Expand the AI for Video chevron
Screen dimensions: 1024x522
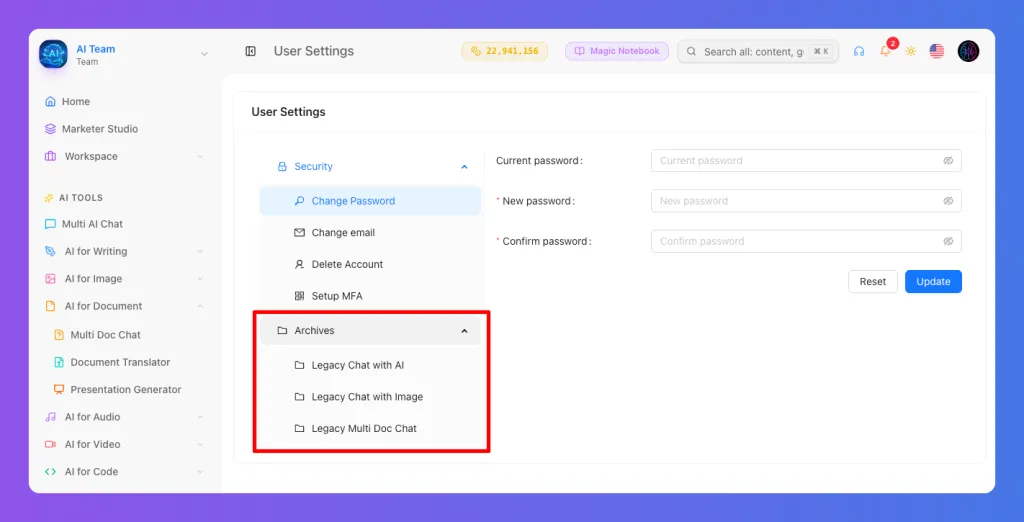[200, 444]
